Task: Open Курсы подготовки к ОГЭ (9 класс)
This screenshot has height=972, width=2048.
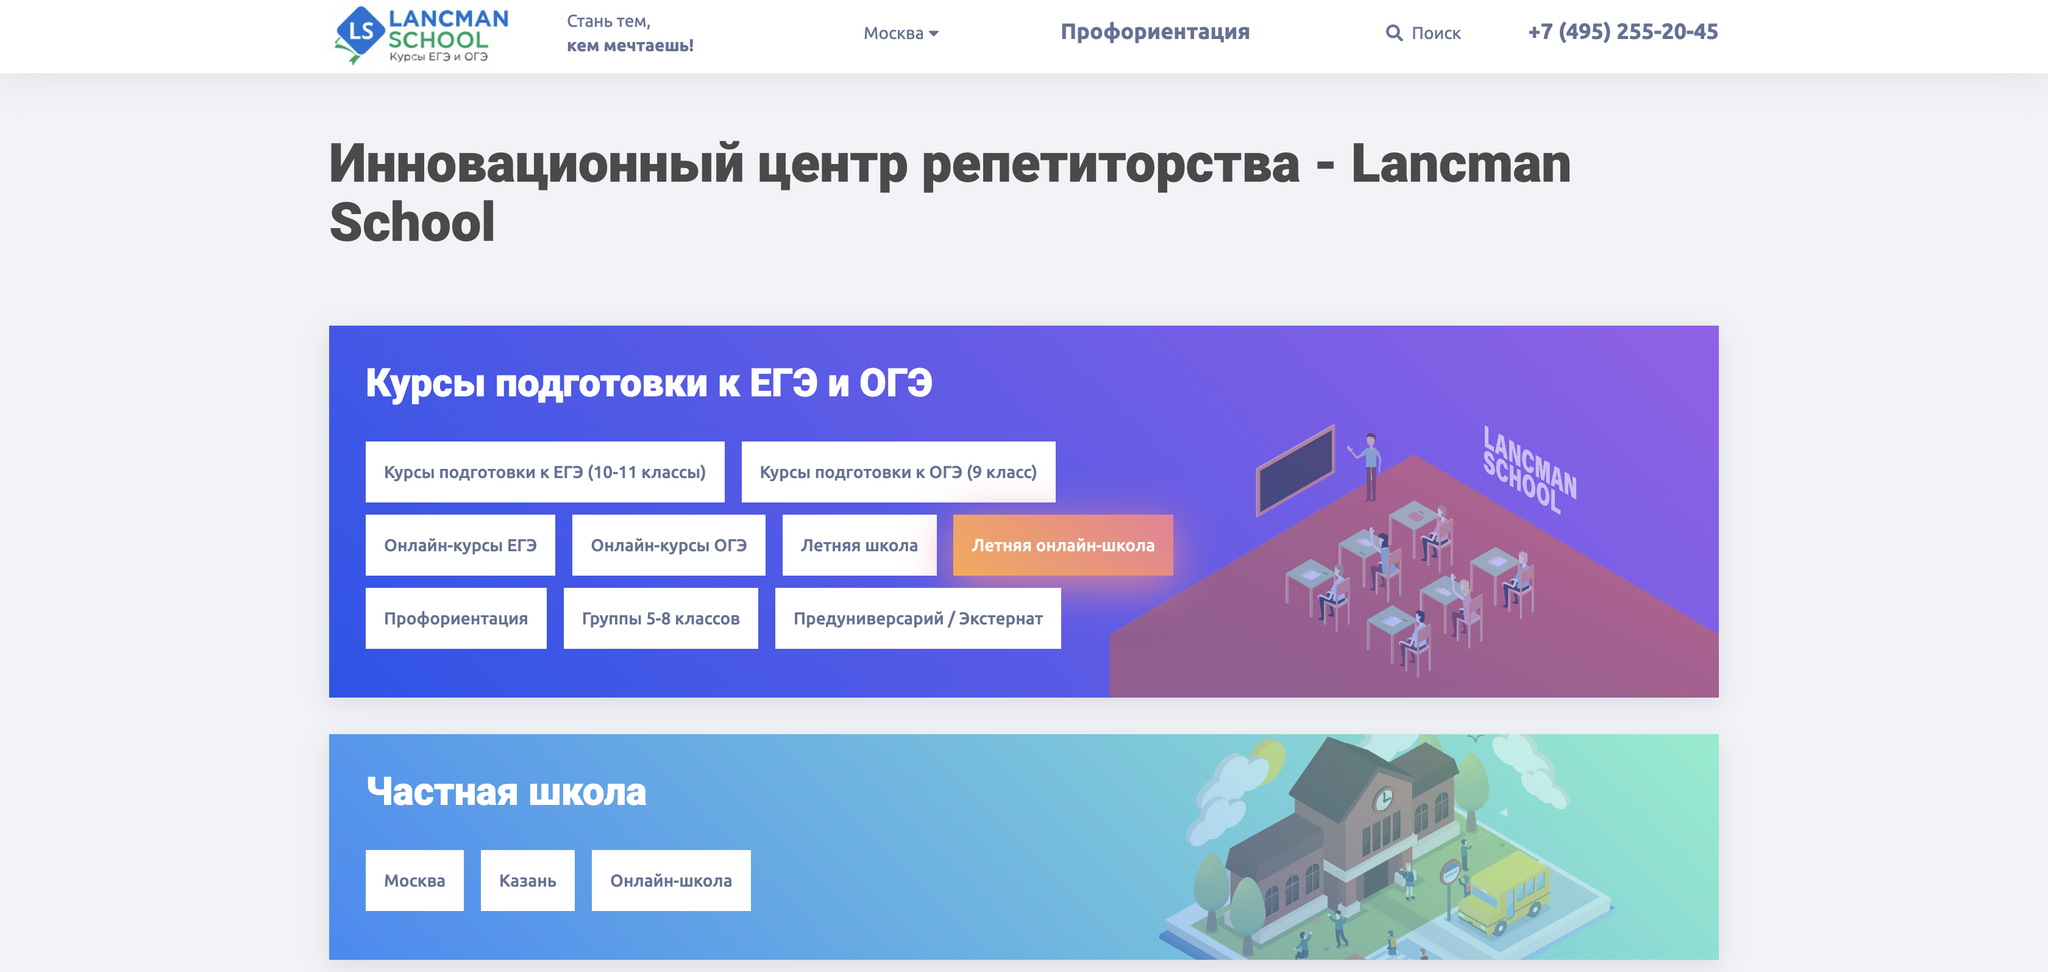Action: point(898,472)
